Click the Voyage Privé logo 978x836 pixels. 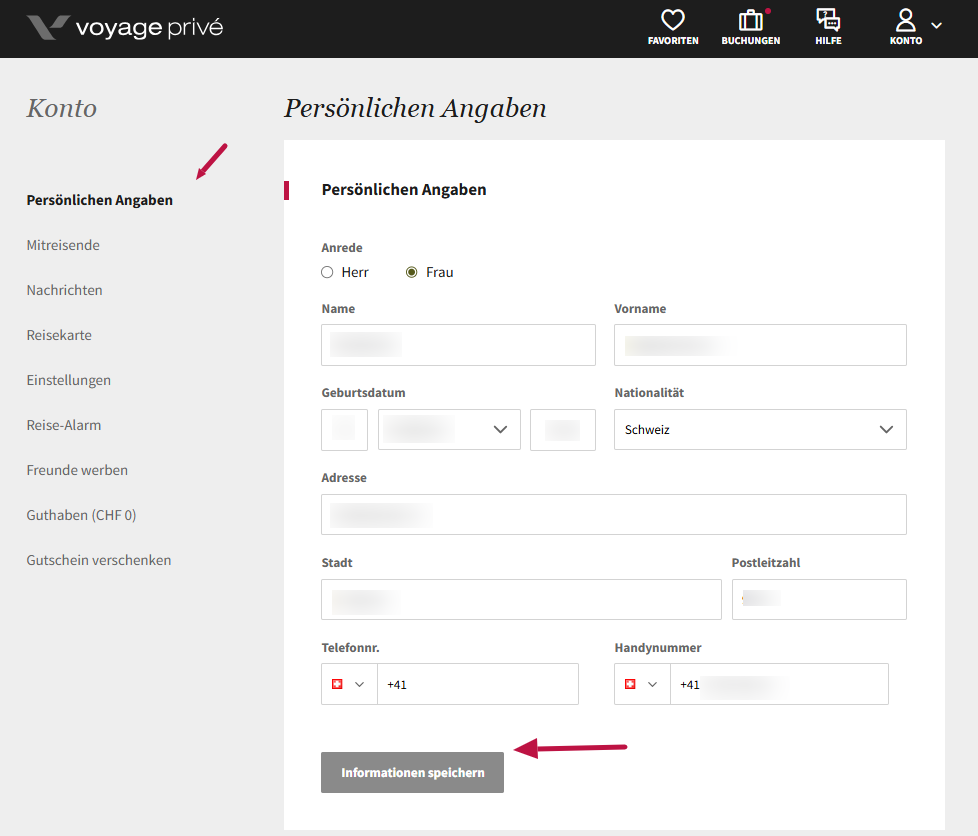coord(124,27)
